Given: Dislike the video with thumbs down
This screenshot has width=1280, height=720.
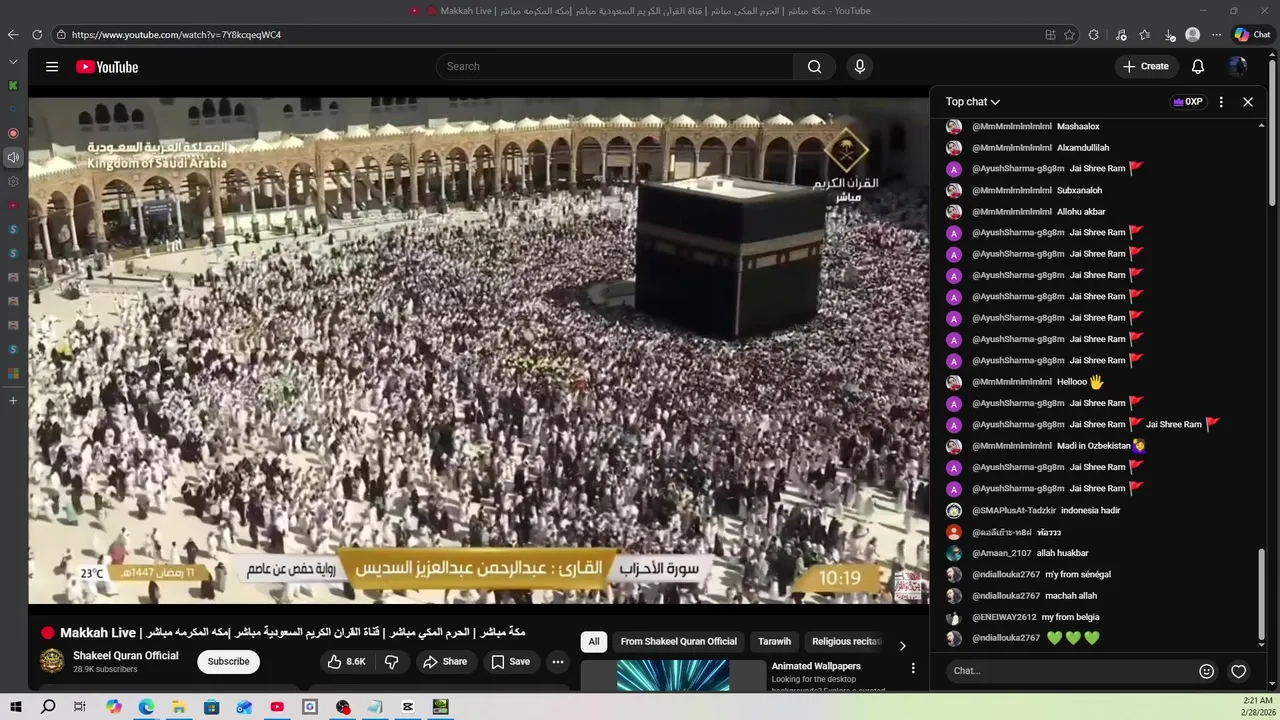Looking at the screenshot, I should pos(392,662).
